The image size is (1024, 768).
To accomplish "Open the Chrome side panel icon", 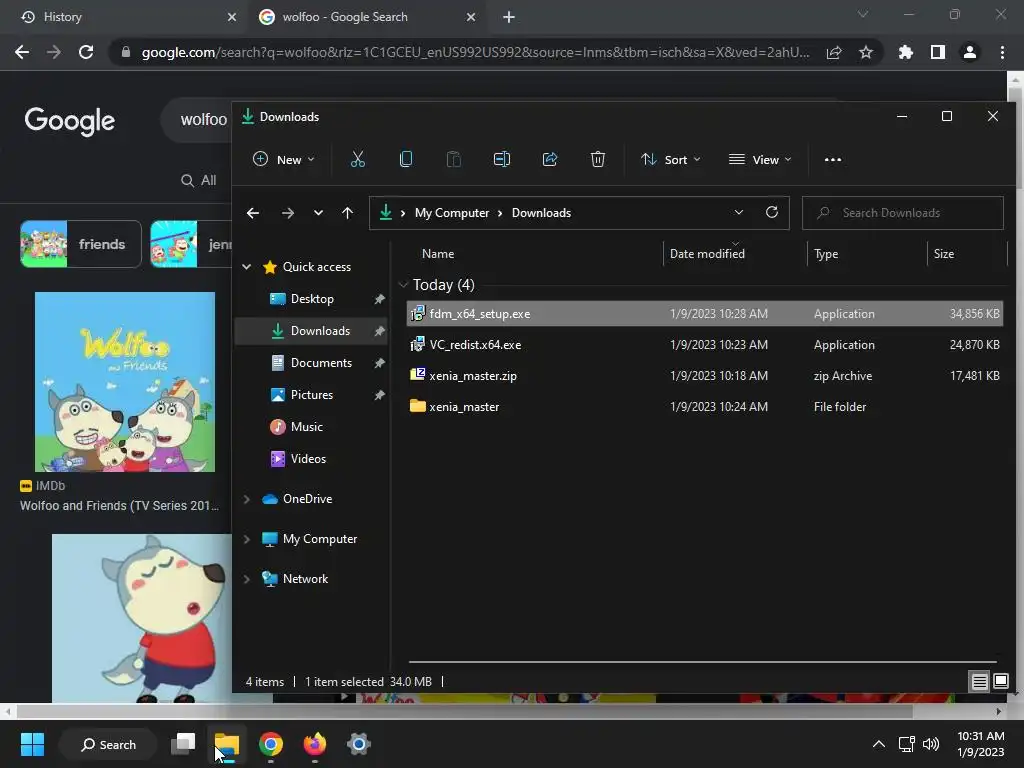I will pyautogui.click(x=938, y=52).
